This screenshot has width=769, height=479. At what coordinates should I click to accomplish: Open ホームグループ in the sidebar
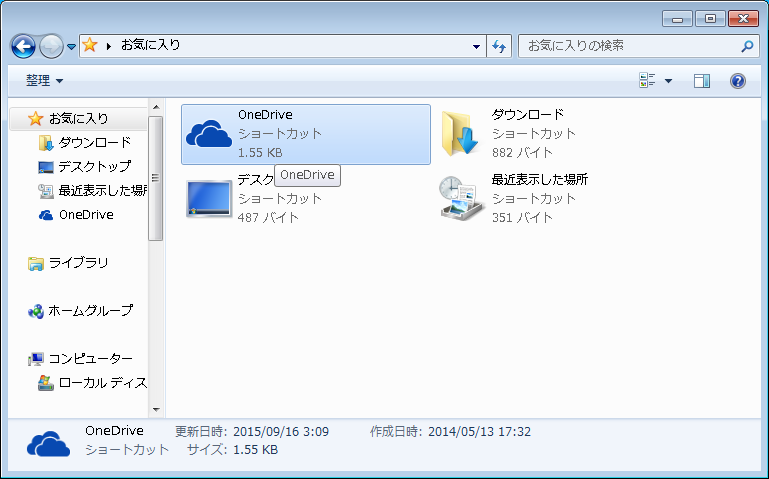[x=80, y=311]
